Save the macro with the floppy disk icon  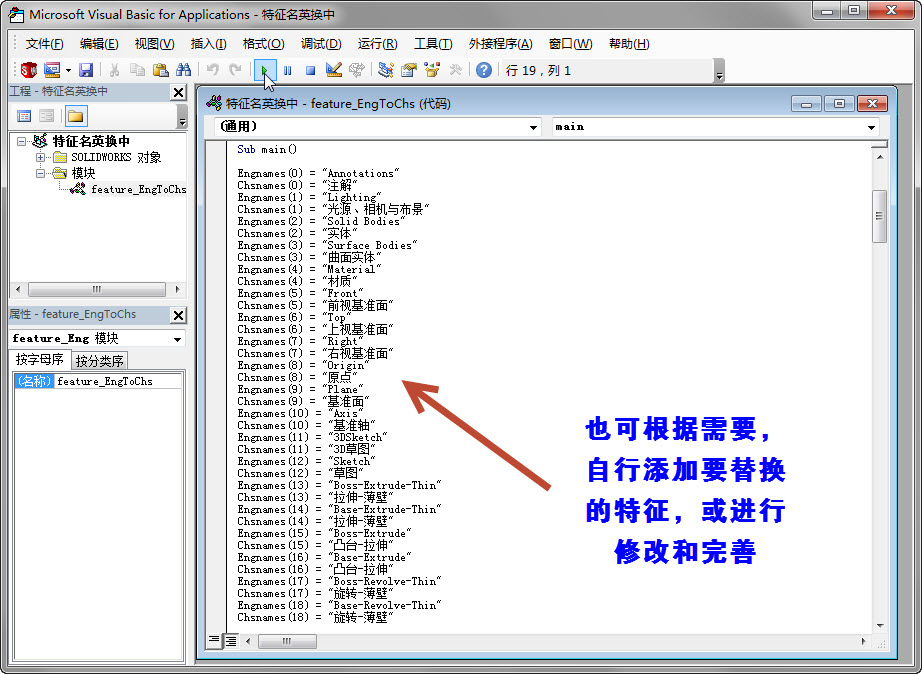[x=86, y=70]
